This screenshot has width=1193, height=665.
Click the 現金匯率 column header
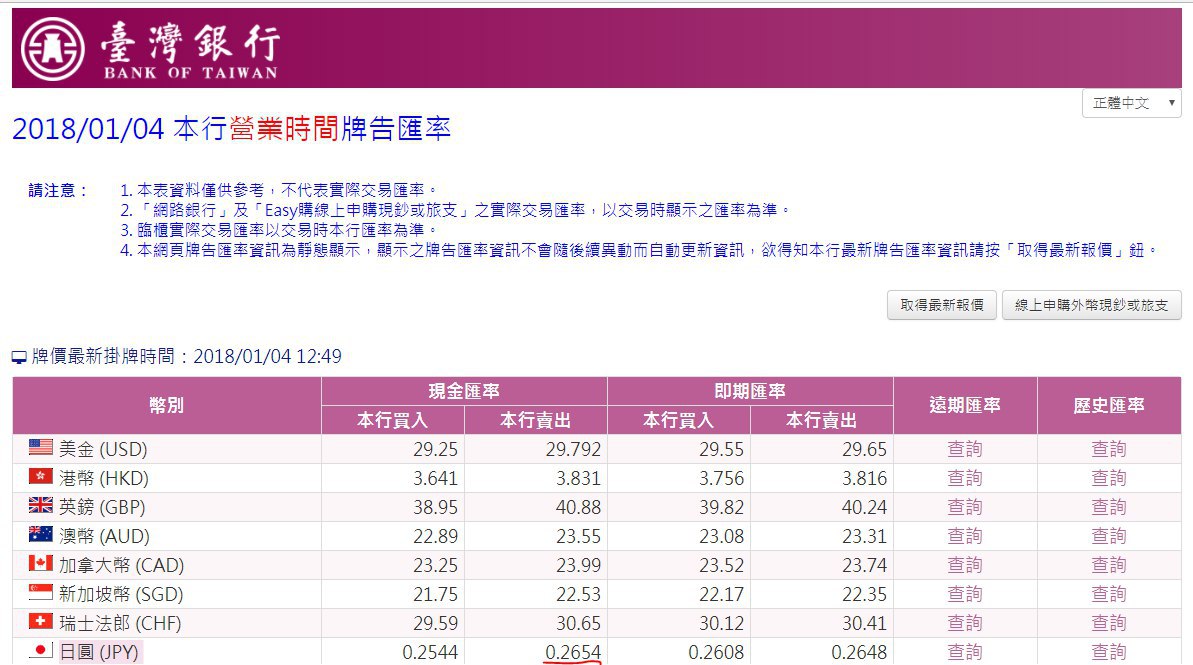[x=464, y=391]
